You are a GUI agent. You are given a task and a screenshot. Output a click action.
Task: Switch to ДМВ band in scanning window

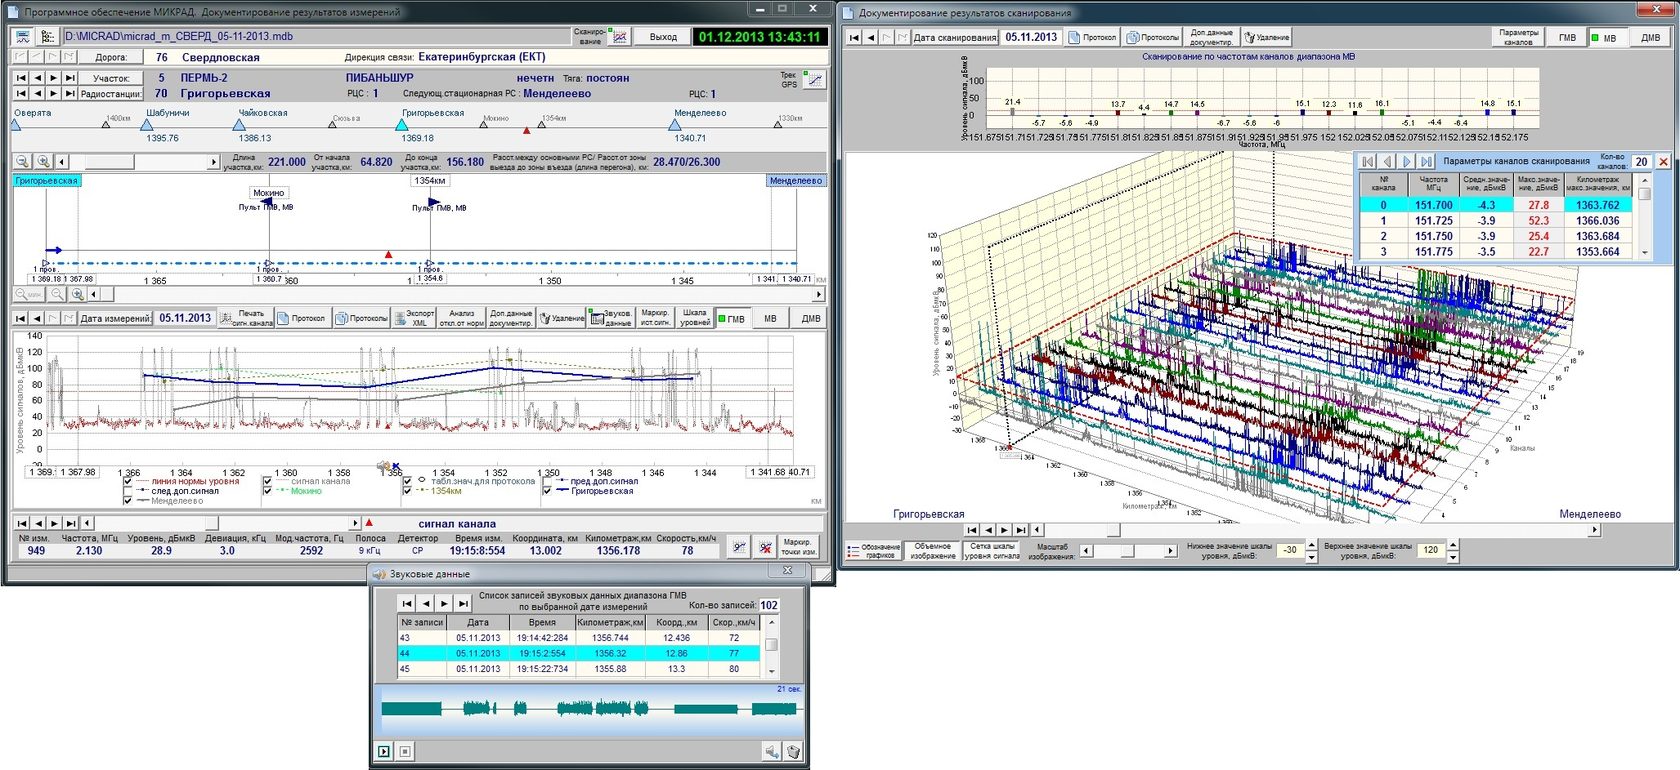coord(1650,37)
